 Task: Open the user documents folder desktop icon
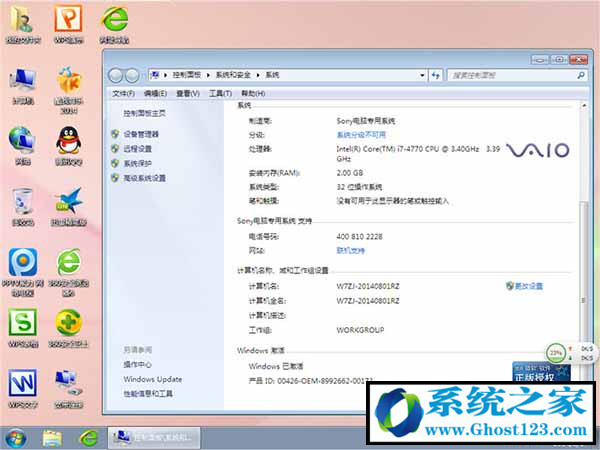(23, 24)
